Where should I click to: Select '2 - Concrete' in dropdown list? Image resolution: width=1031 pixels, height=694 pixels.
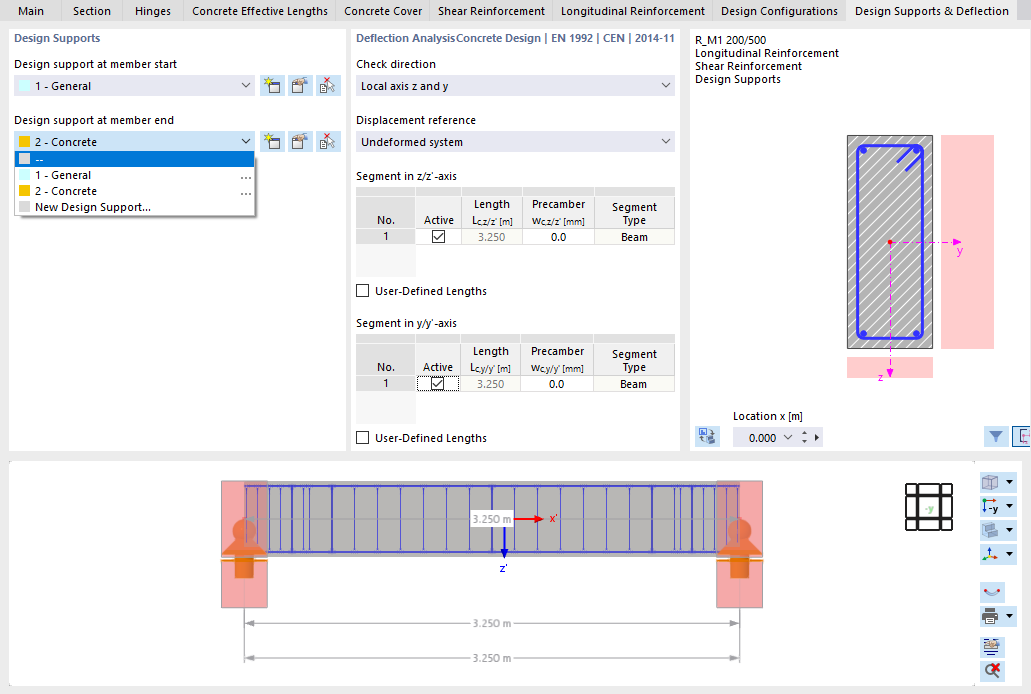click(x=134, y=191)
